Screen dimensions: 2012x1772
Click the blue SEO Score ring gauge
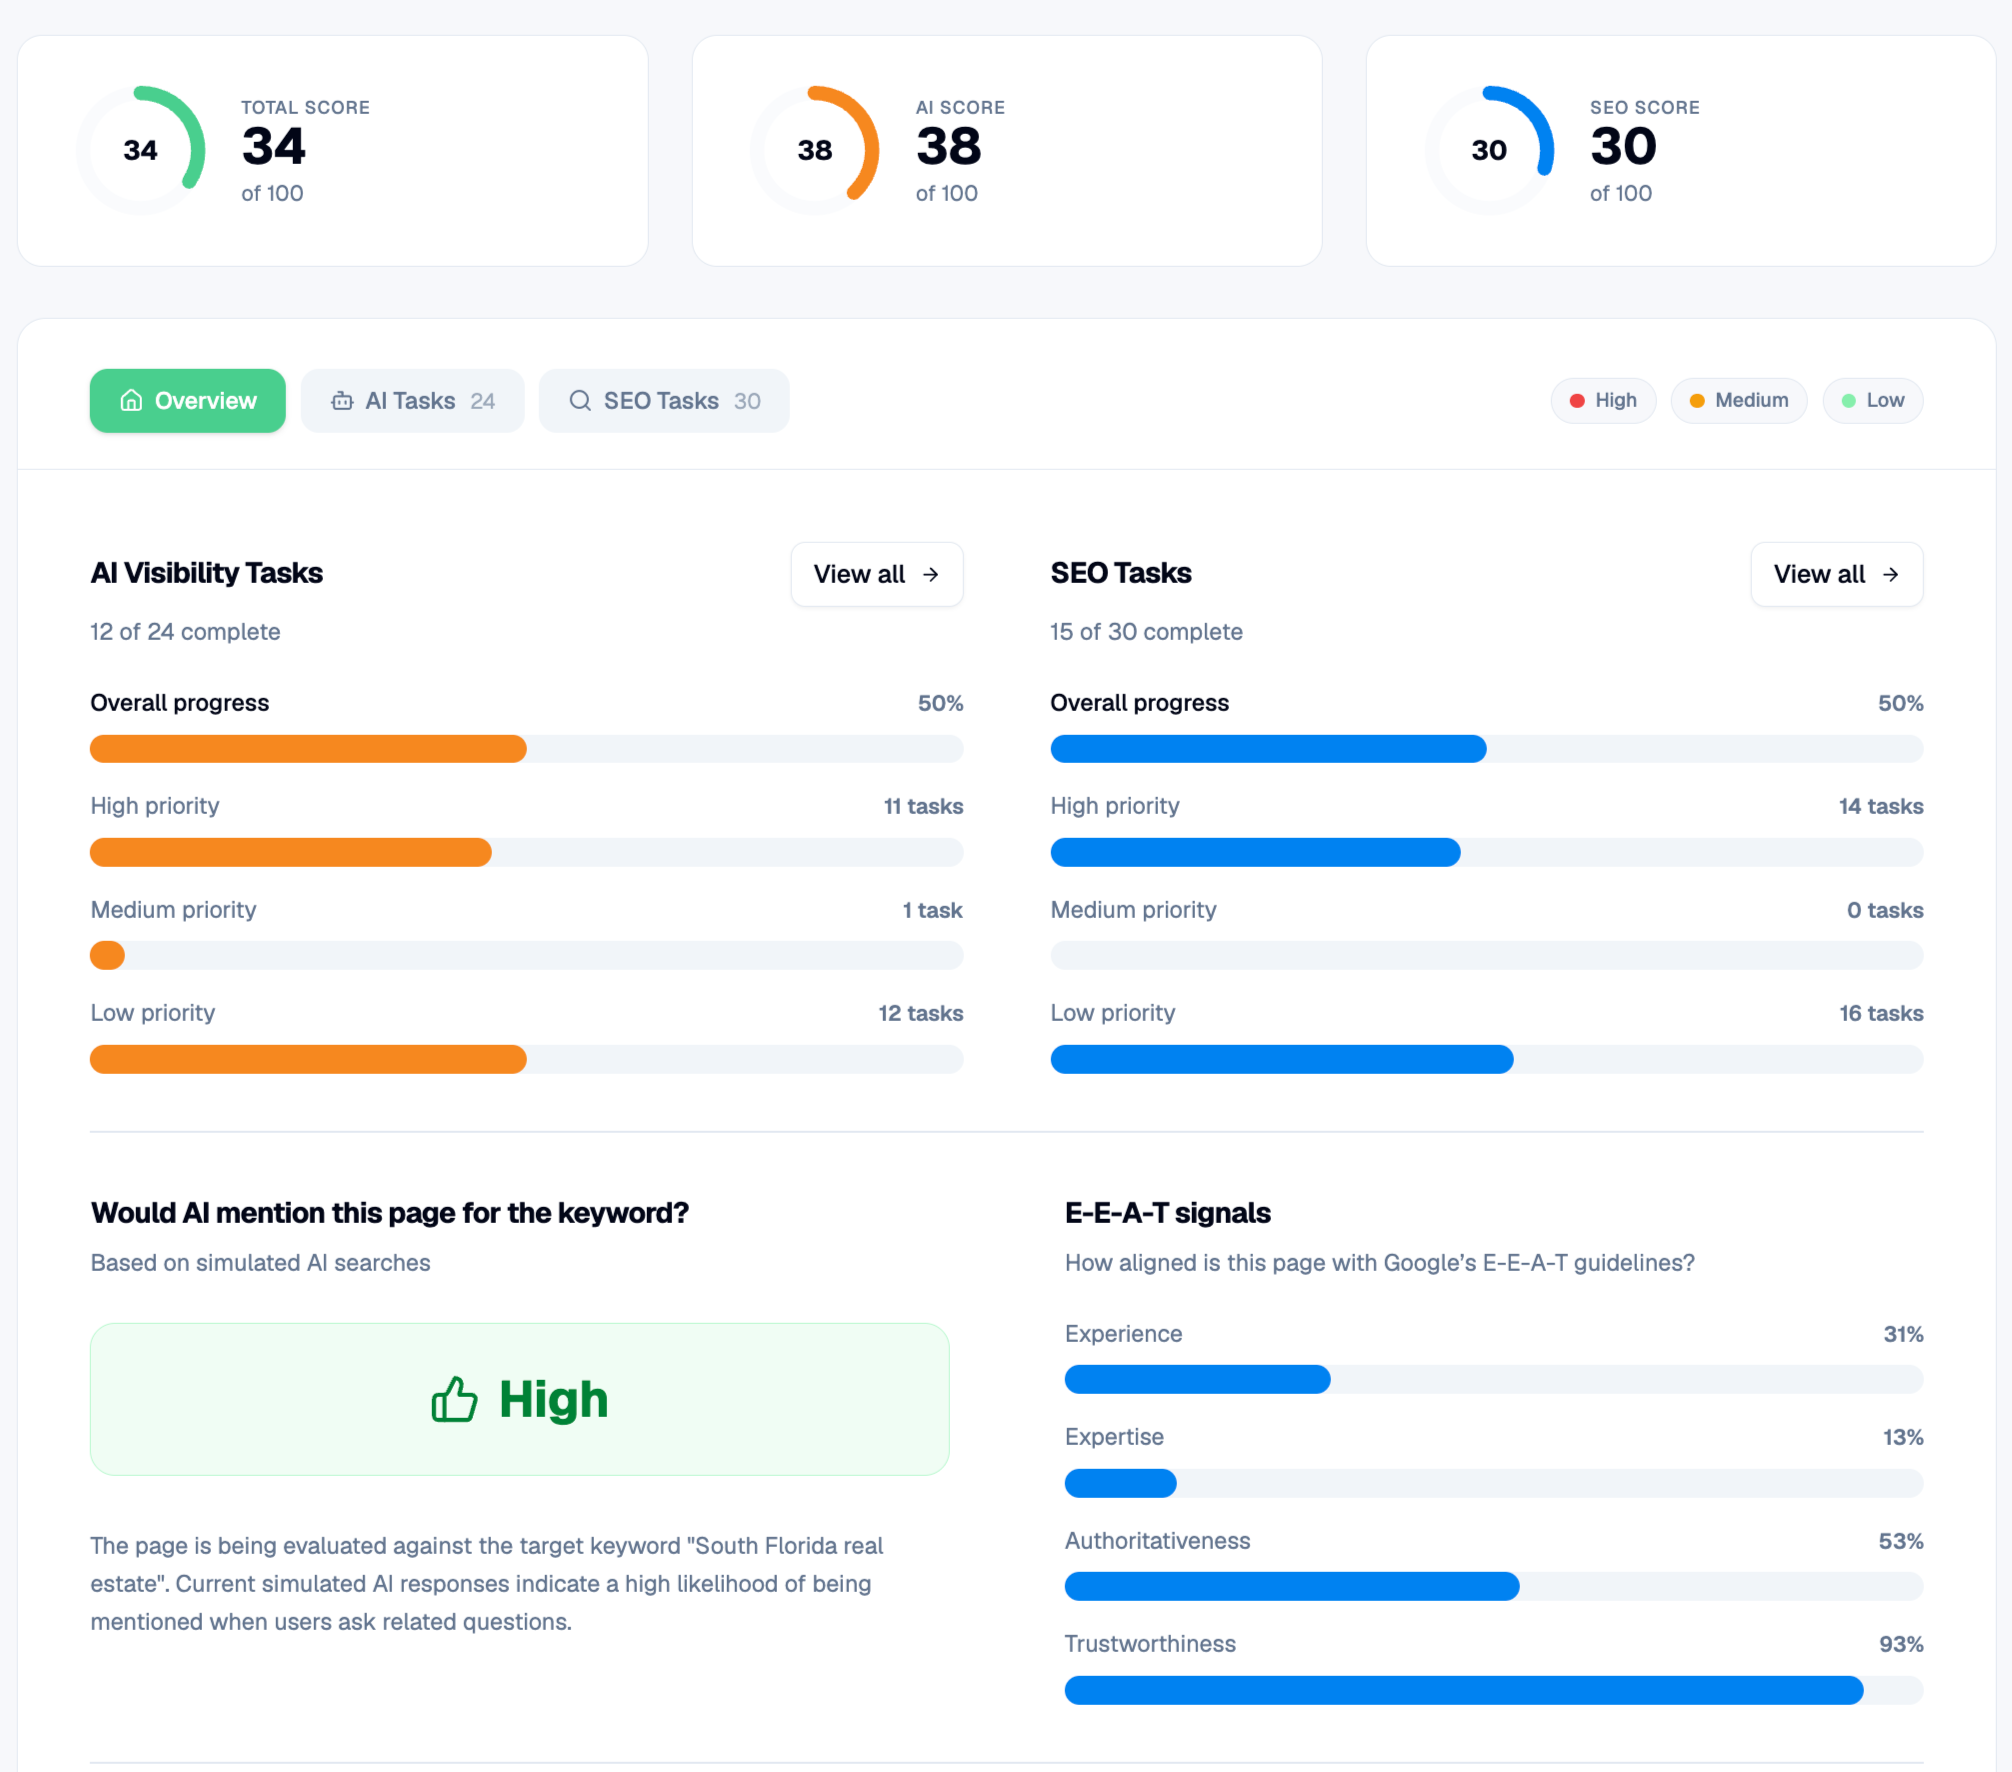point(1489,150)
